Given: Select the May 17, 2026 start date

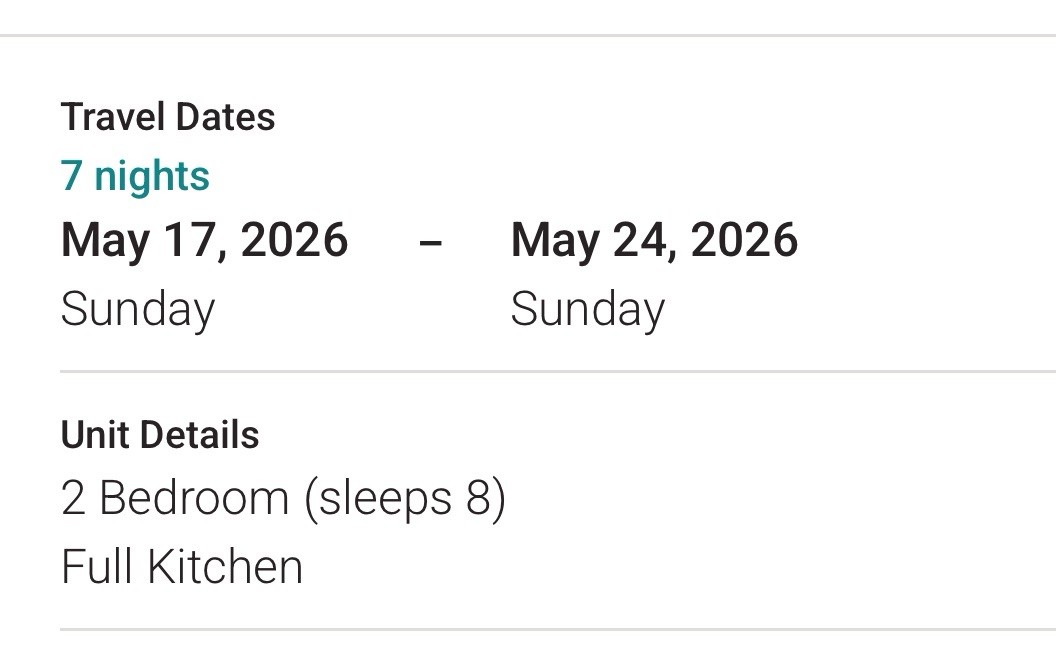Looking at the screenshot, I should (204, 240).
